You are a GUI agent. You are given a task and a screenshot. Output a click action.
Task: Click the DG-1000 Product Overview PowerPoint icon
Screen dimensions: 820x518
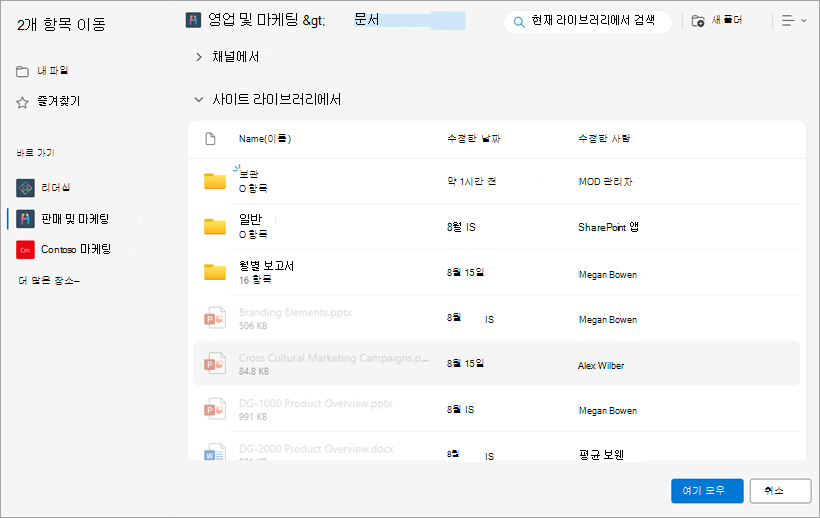coord(214,409)
